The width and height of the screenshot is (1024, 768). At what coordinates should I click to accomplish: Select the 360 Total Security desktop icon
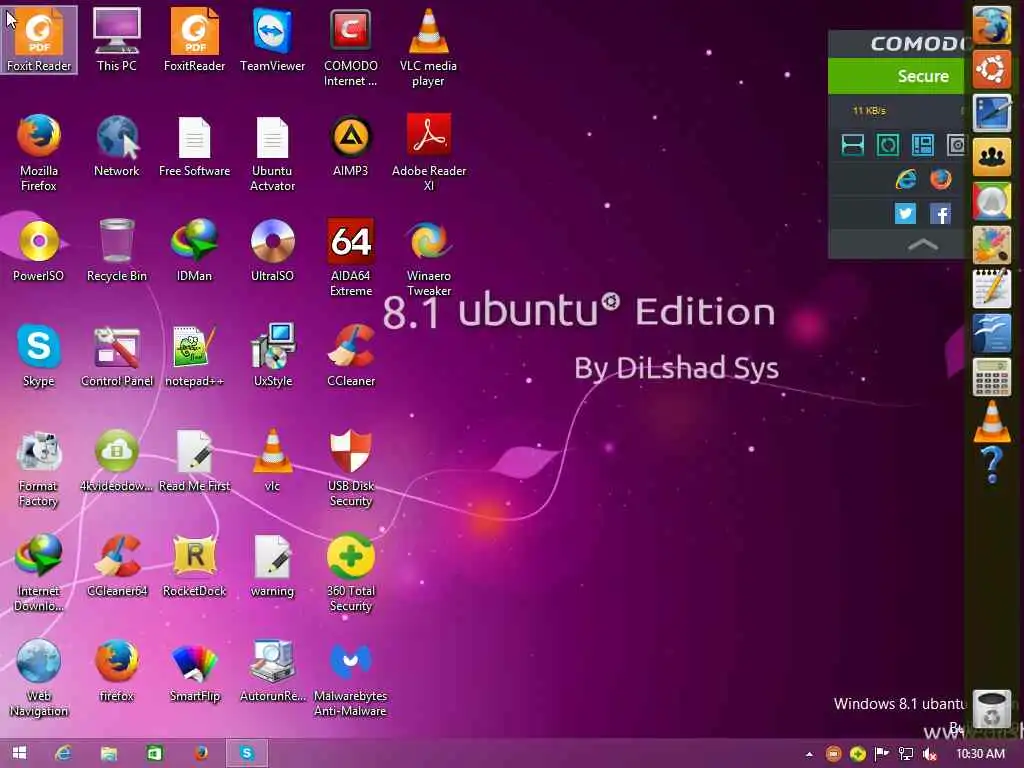(x=351, y=573)
